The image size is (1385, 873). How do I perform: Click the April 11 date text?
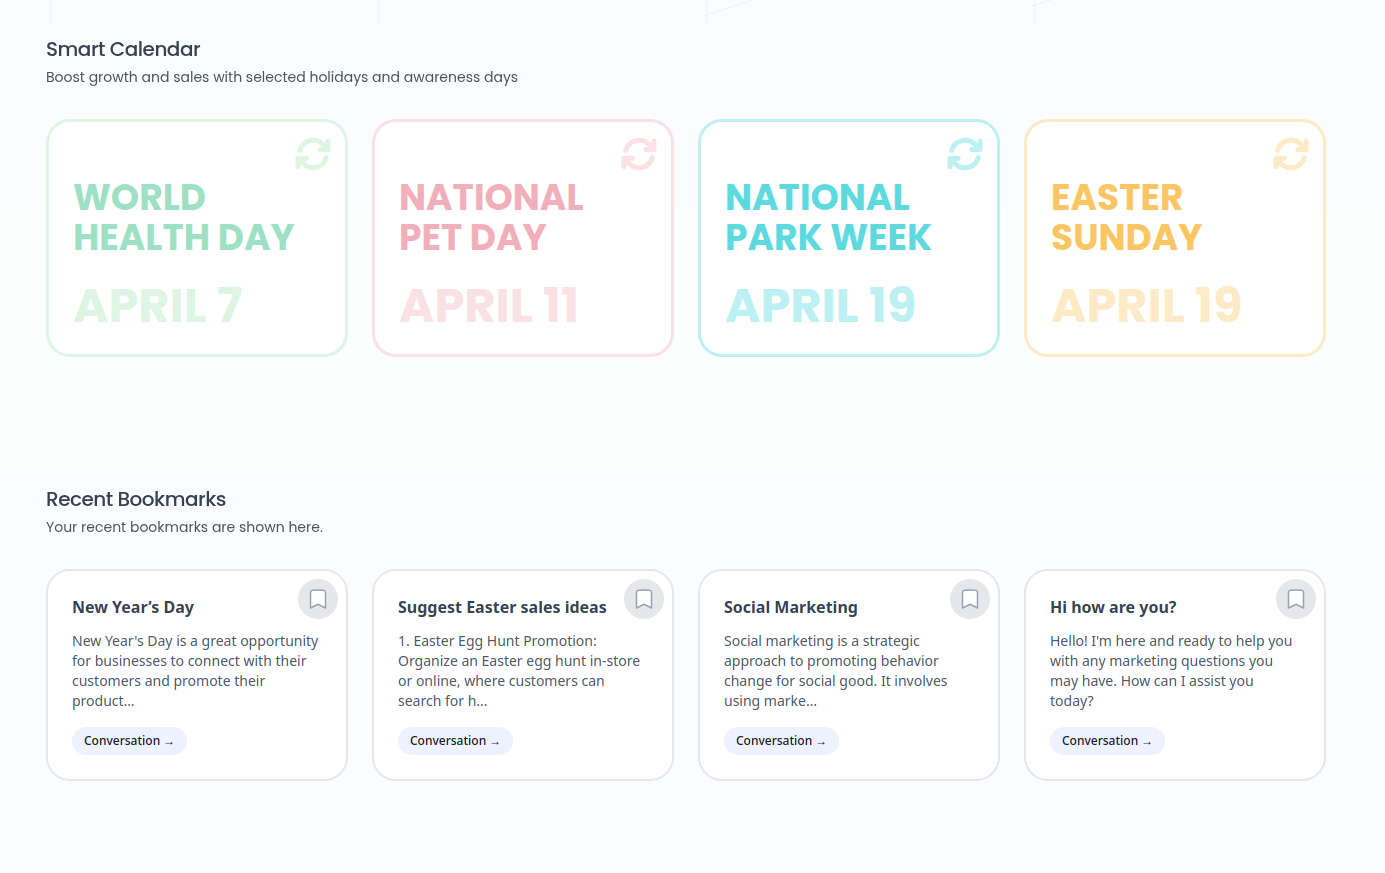(x=489, y=306)
